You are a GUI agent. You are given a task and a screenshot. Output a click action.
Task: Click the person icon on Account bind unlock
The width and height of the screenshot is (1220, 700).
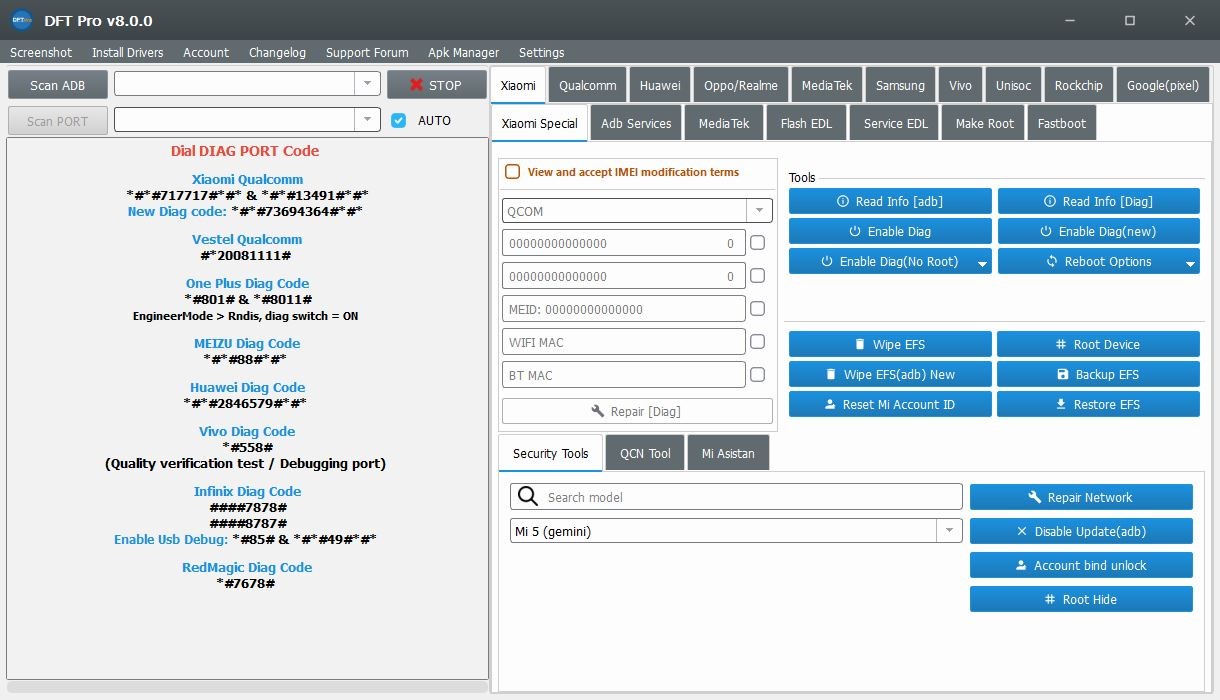1021,565
